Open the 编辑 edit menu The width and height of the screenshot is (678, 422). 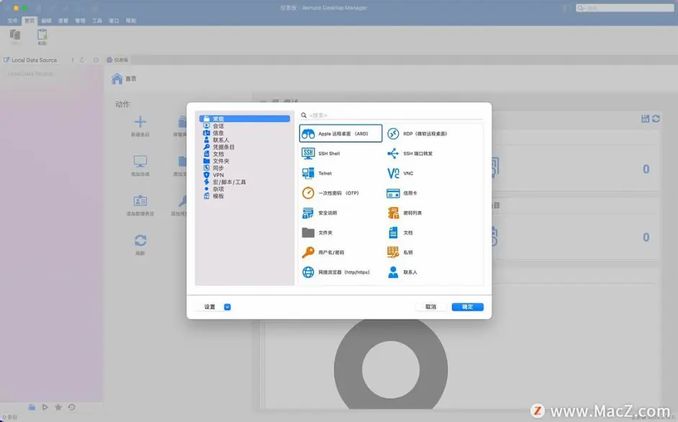tap(46, 20)
